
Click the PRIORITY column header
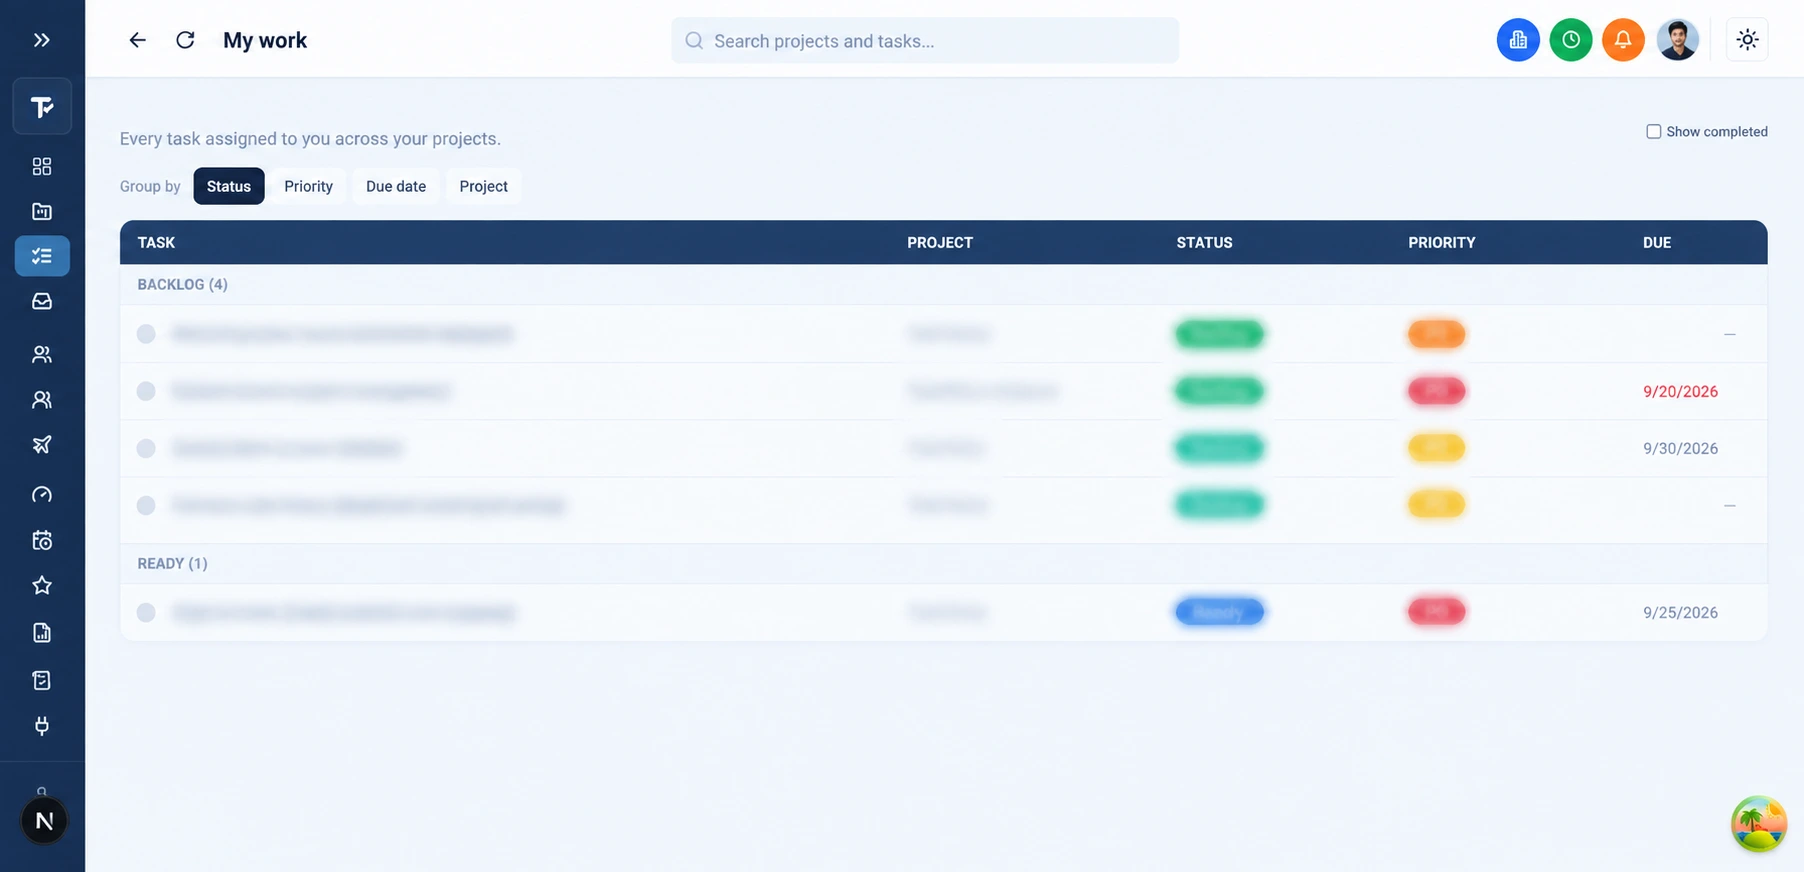[x=1442, y=243]
